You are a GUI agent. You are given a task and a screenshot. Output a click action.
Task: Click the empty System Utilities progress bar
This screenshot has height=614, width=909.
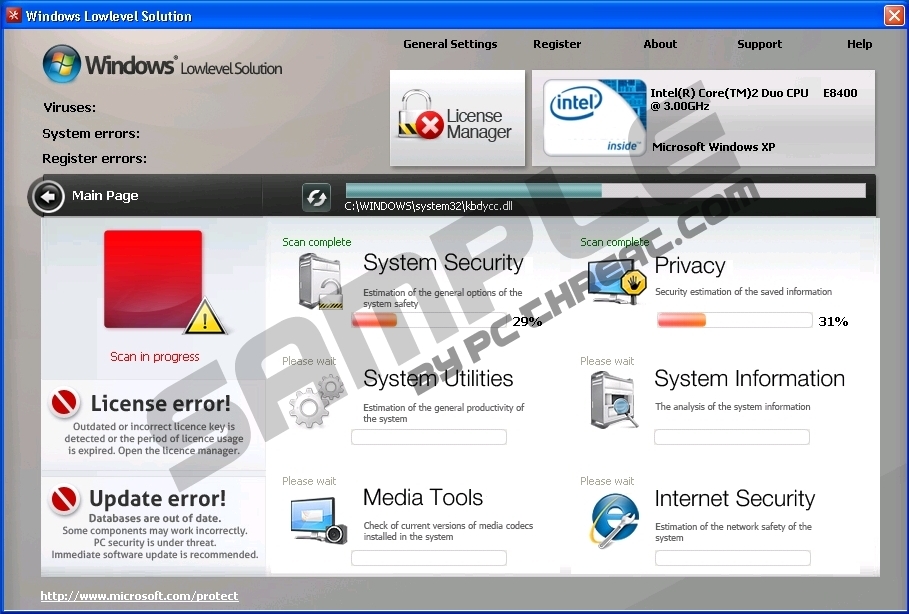(x=429, y=437)
